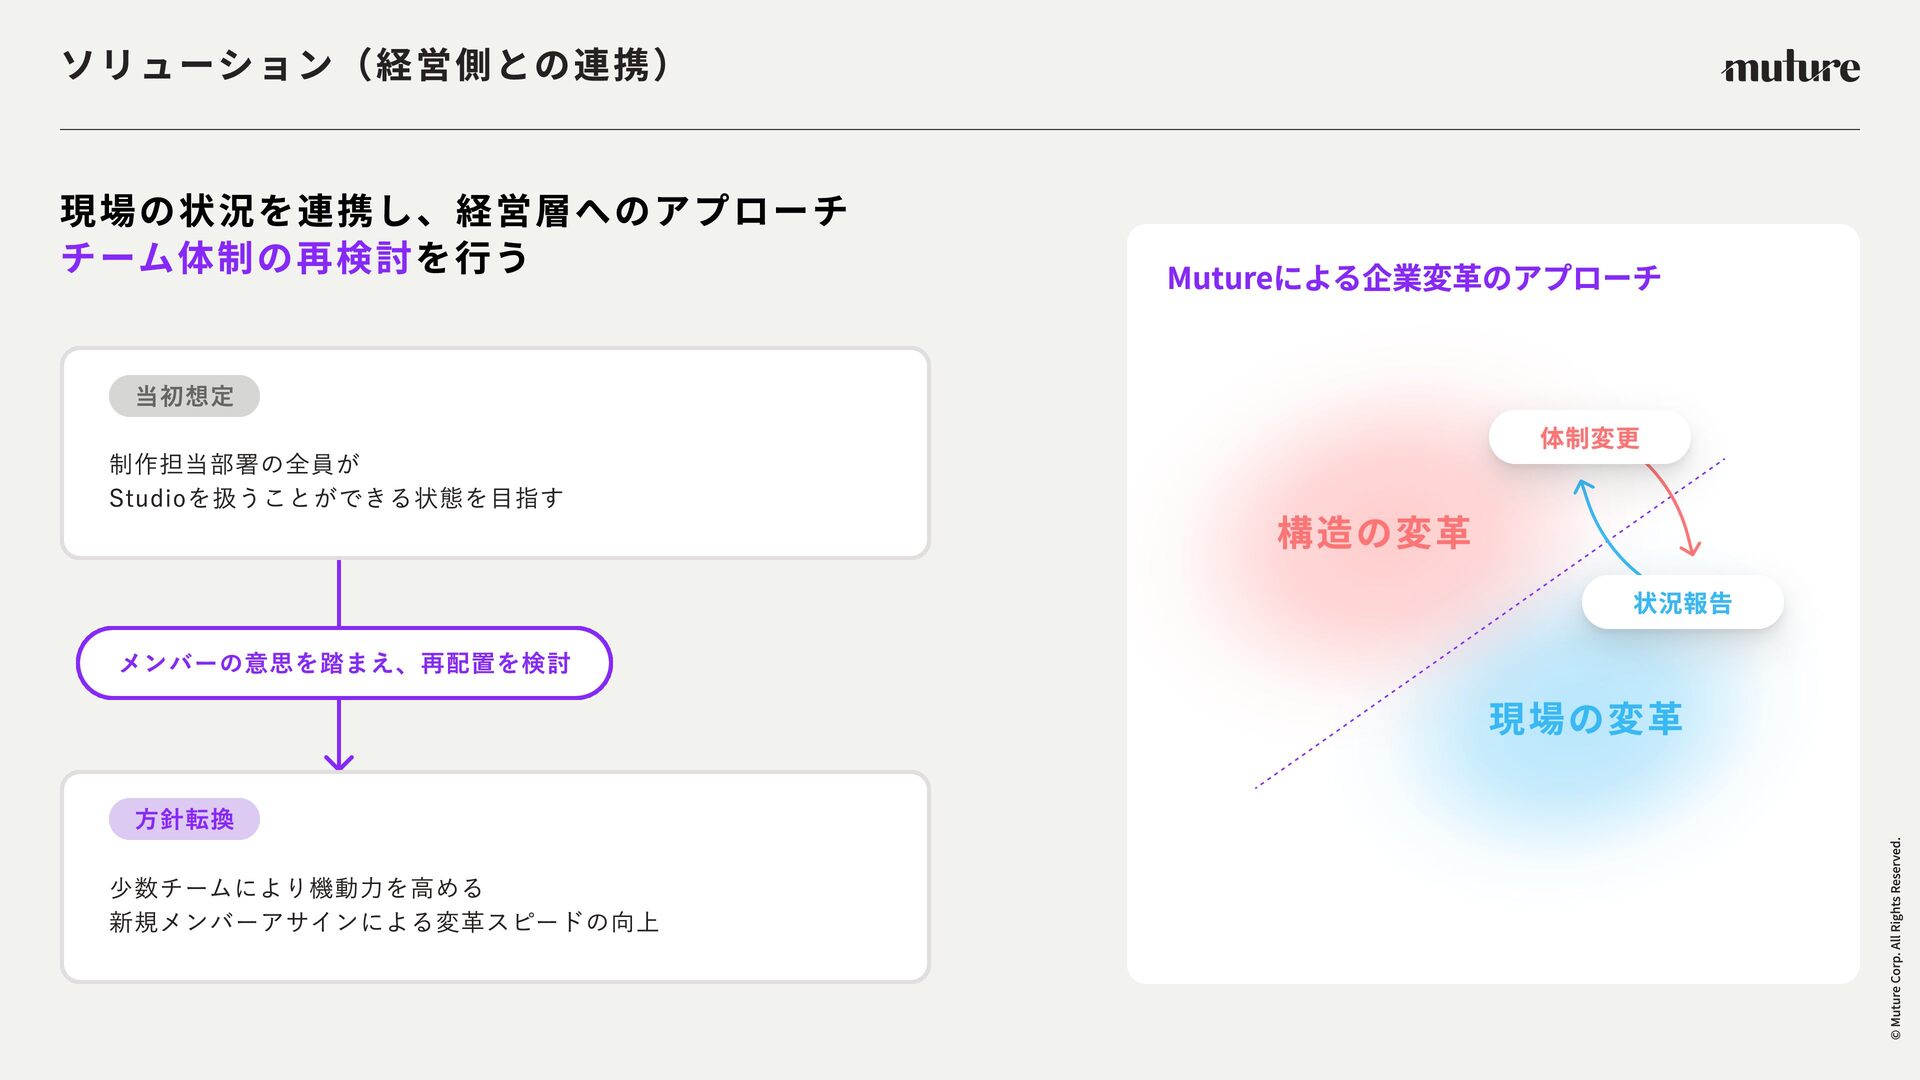The image size is (1920, 1080).
Task: Click the 新規メンバーアサインによる変革スピードの向上 line
Action: click(384, 922)
